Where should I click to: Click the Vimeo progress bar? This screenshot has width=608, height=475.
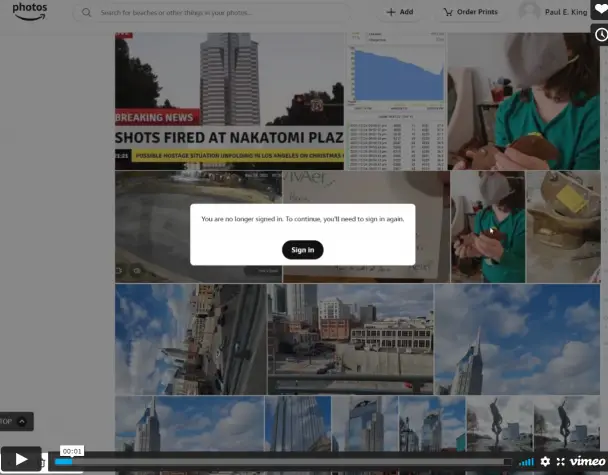(283, 462)
